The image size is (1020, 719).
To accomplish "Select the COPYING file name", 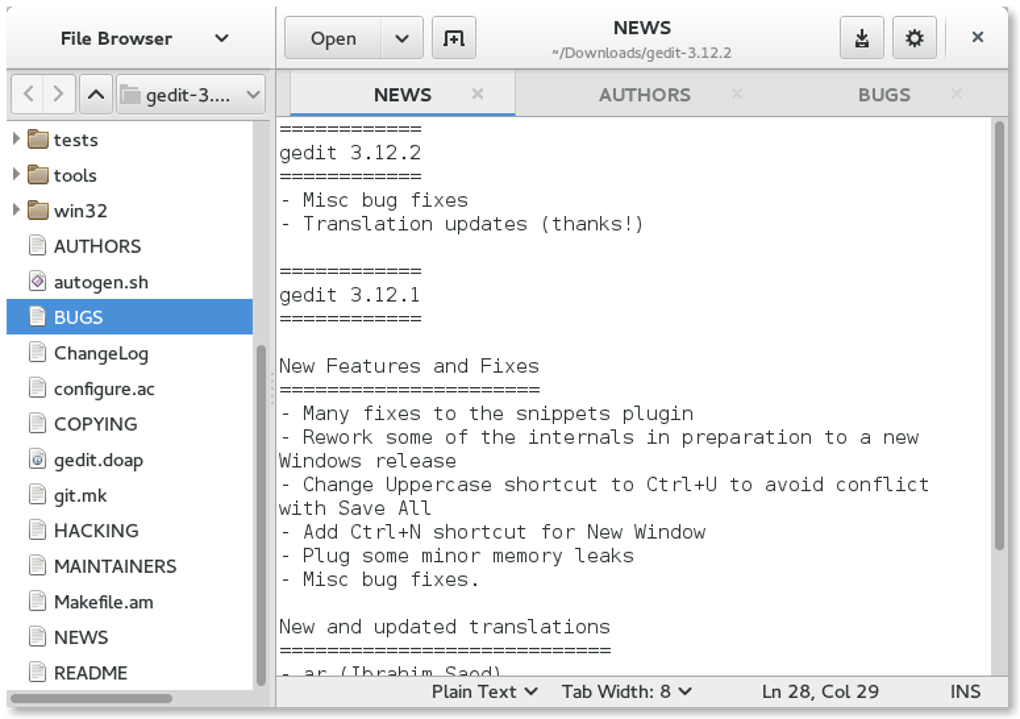I will pyautogui.click(x=96, y=424).
